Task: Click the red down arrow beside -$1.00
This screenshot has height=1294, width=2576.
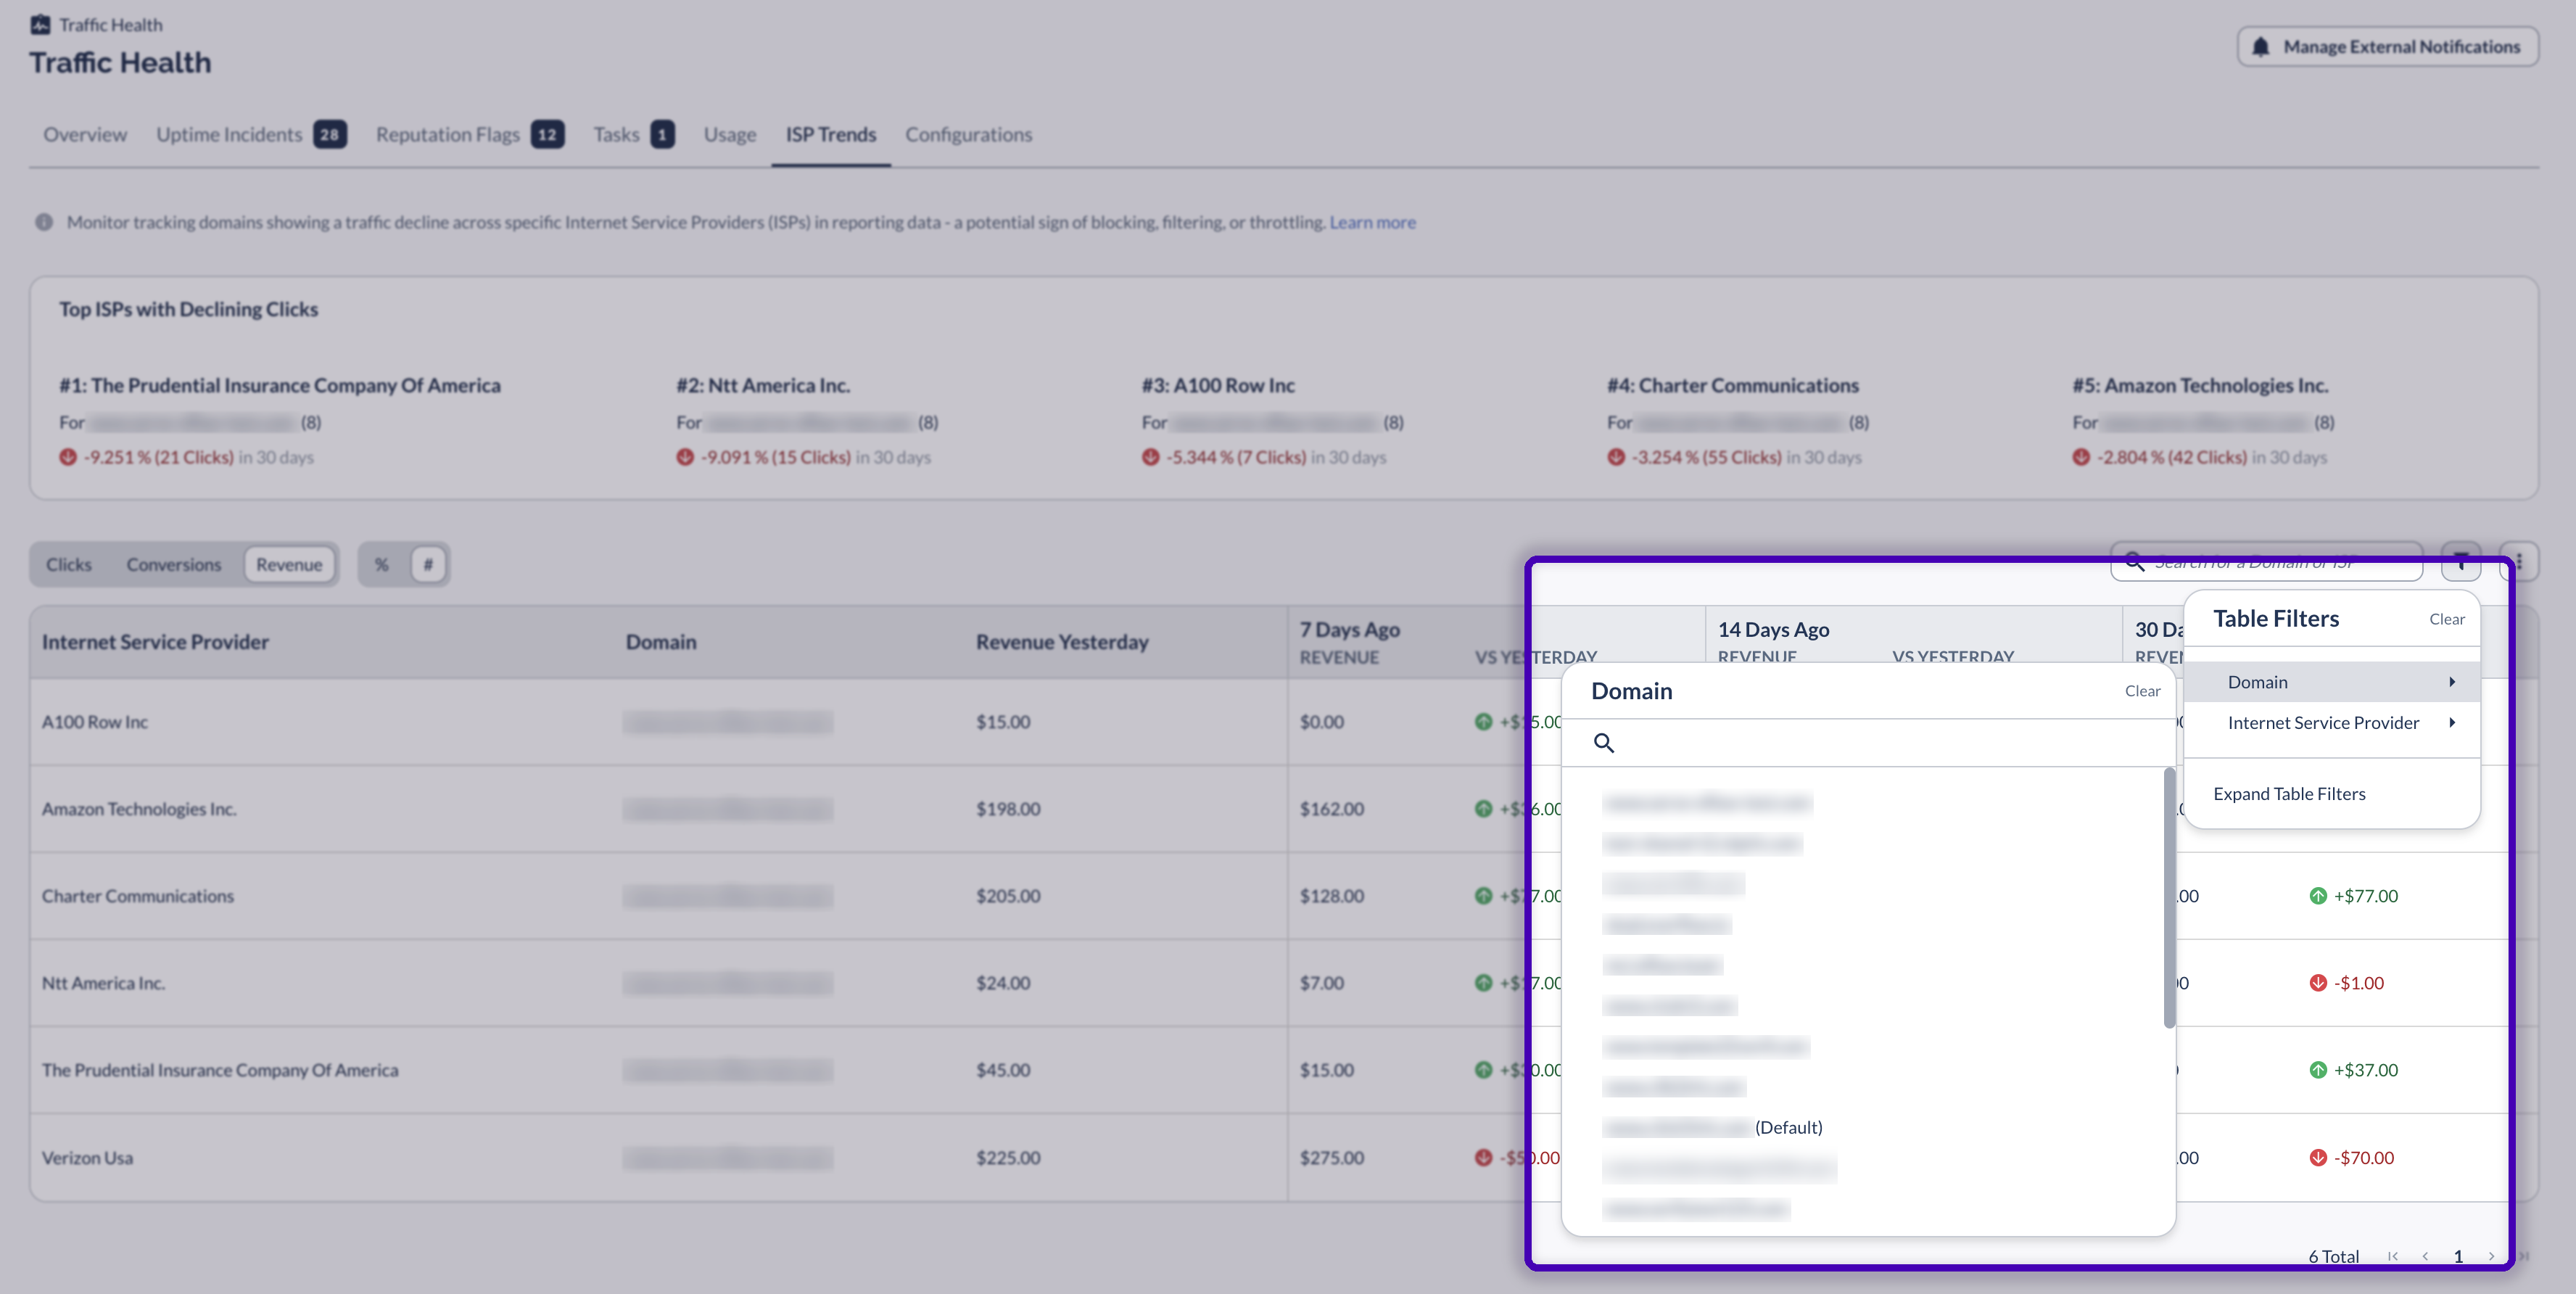Action: 2318,983
